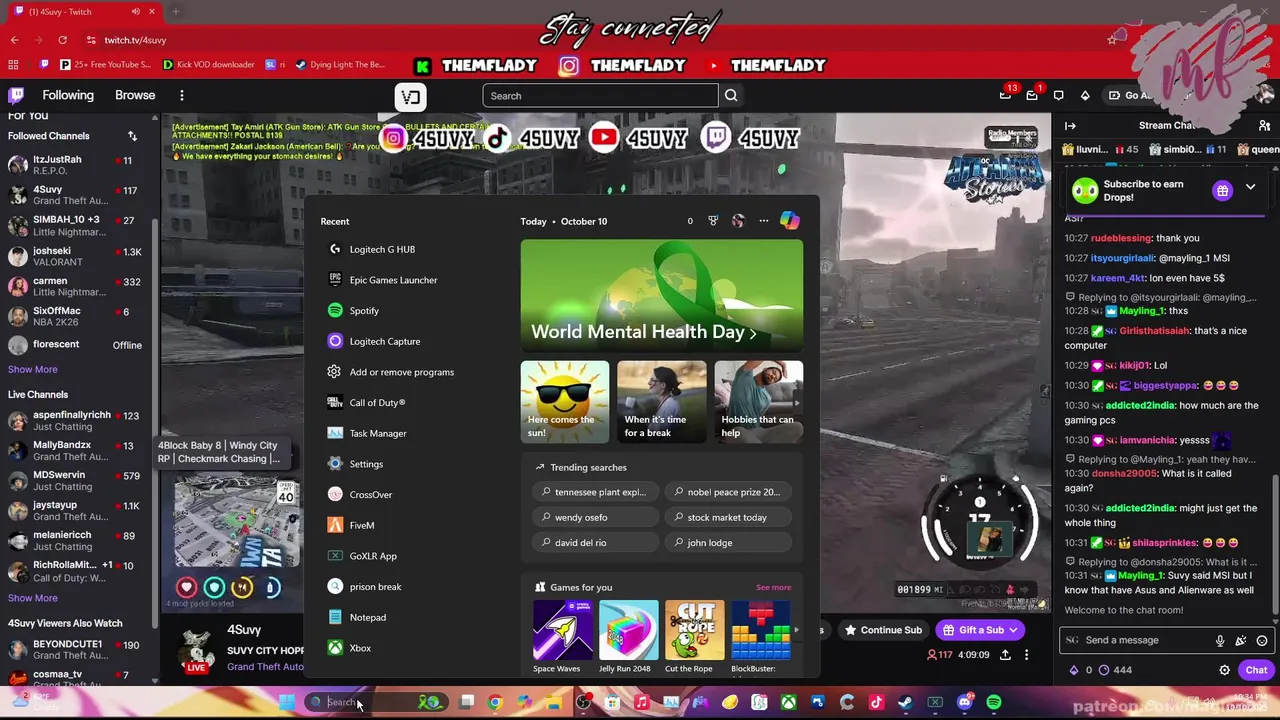Sort Followed Channels with sort icon
Image resolution: width=1280 pixels, height=720 pixels.
[132, 136]
